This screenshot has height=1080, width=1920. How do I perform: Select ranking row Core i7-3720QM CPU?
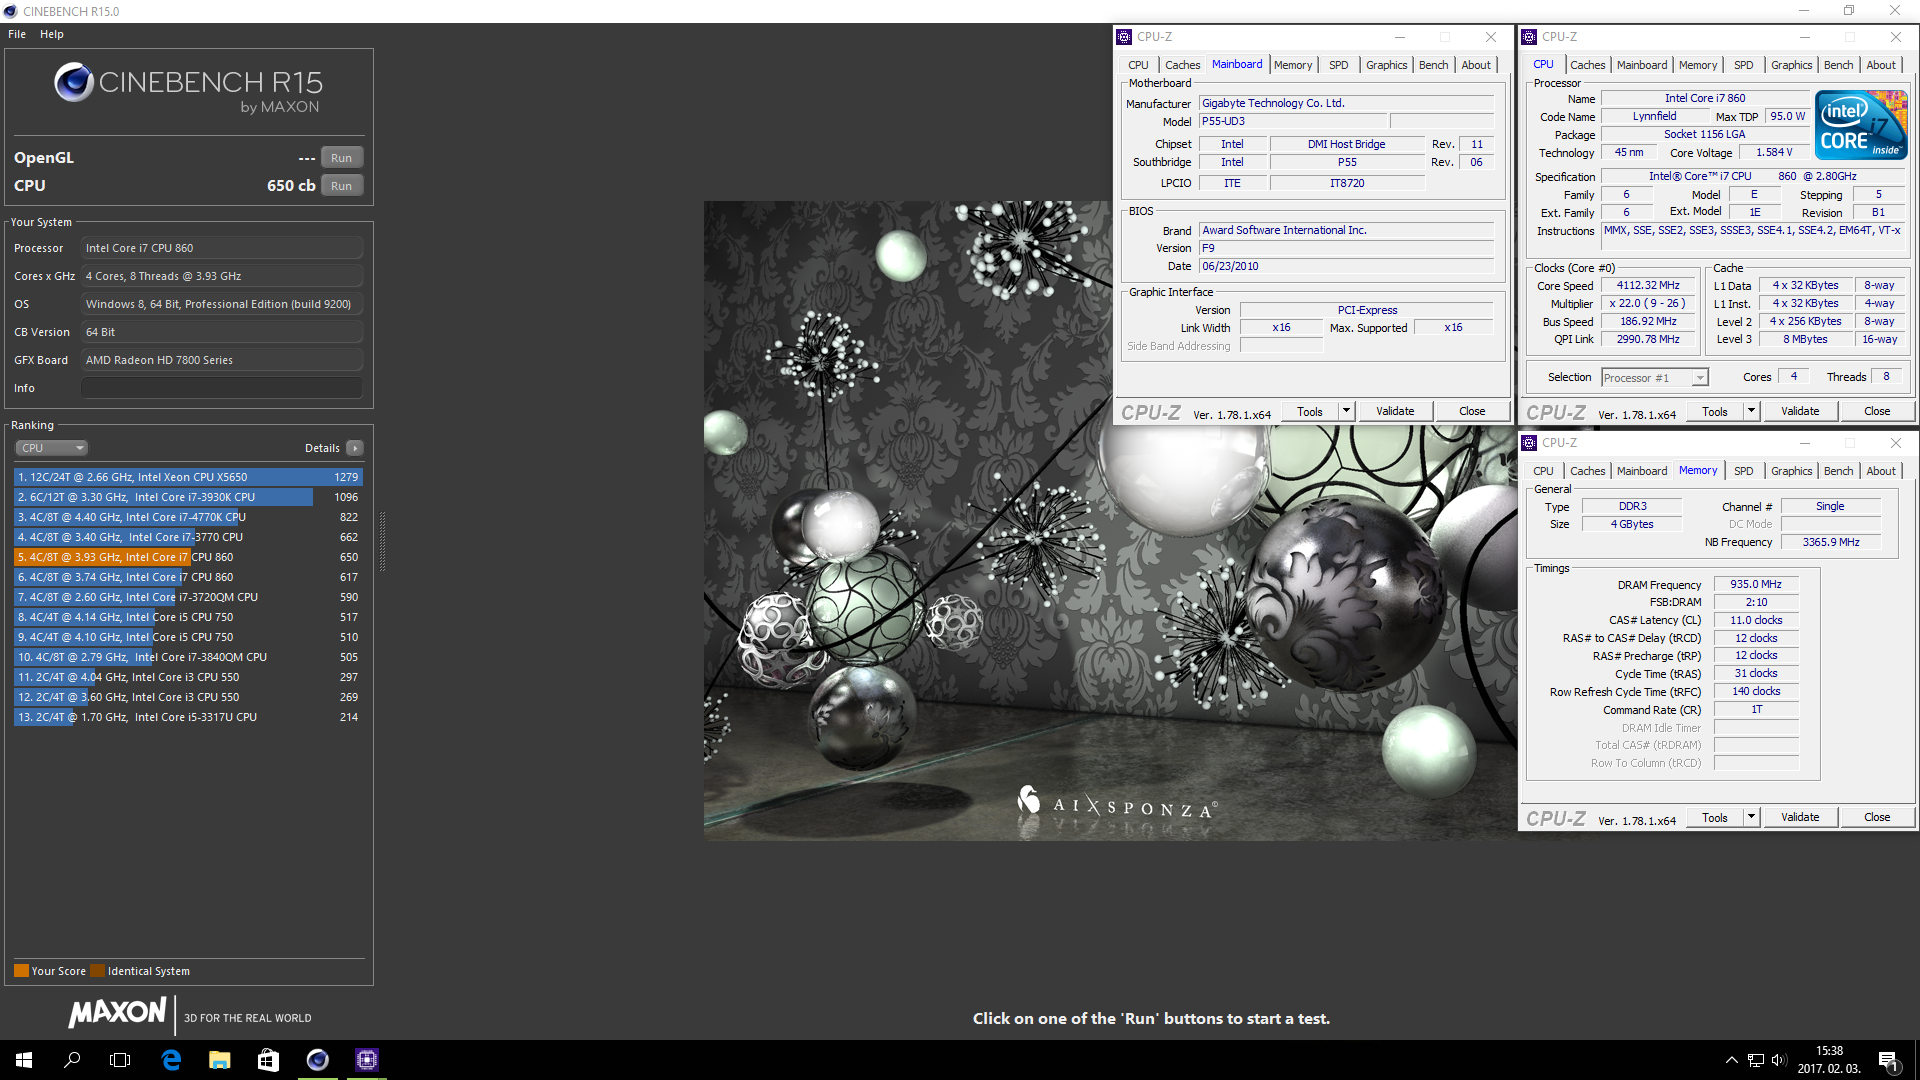coord(188,597)
